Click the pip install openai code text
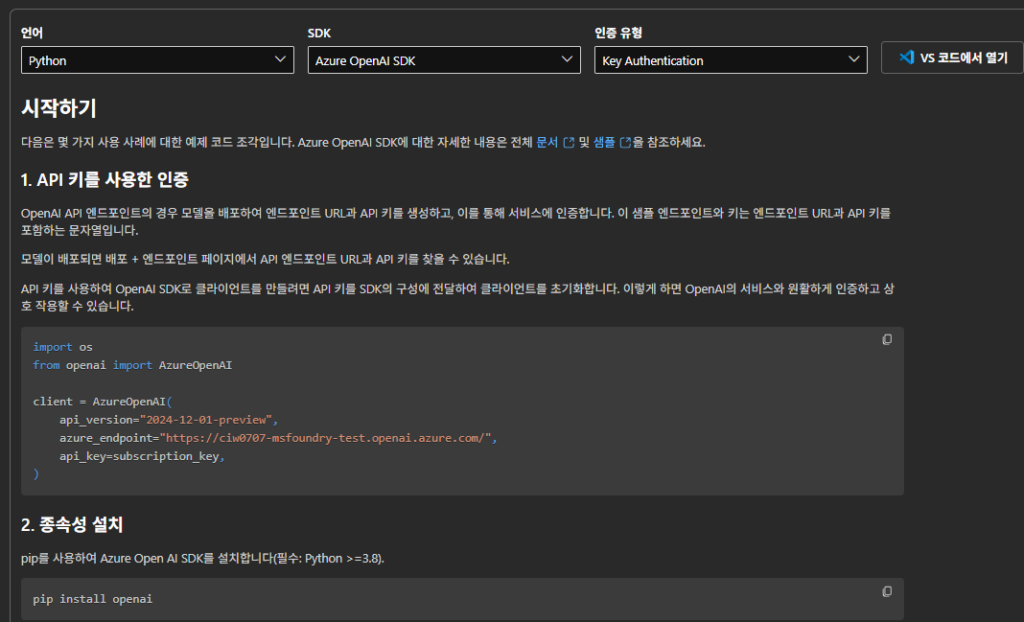1024x622 pixels. coord(92,599)
